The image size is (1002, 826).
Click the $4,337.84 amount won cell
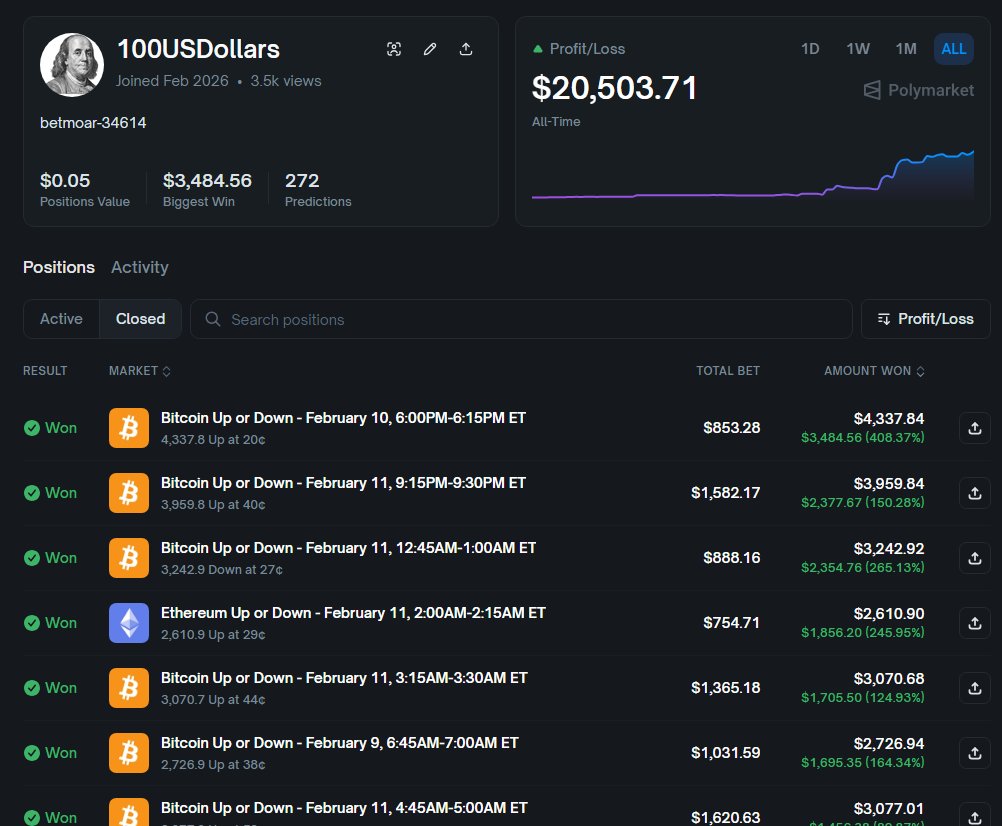coord(889,418)
